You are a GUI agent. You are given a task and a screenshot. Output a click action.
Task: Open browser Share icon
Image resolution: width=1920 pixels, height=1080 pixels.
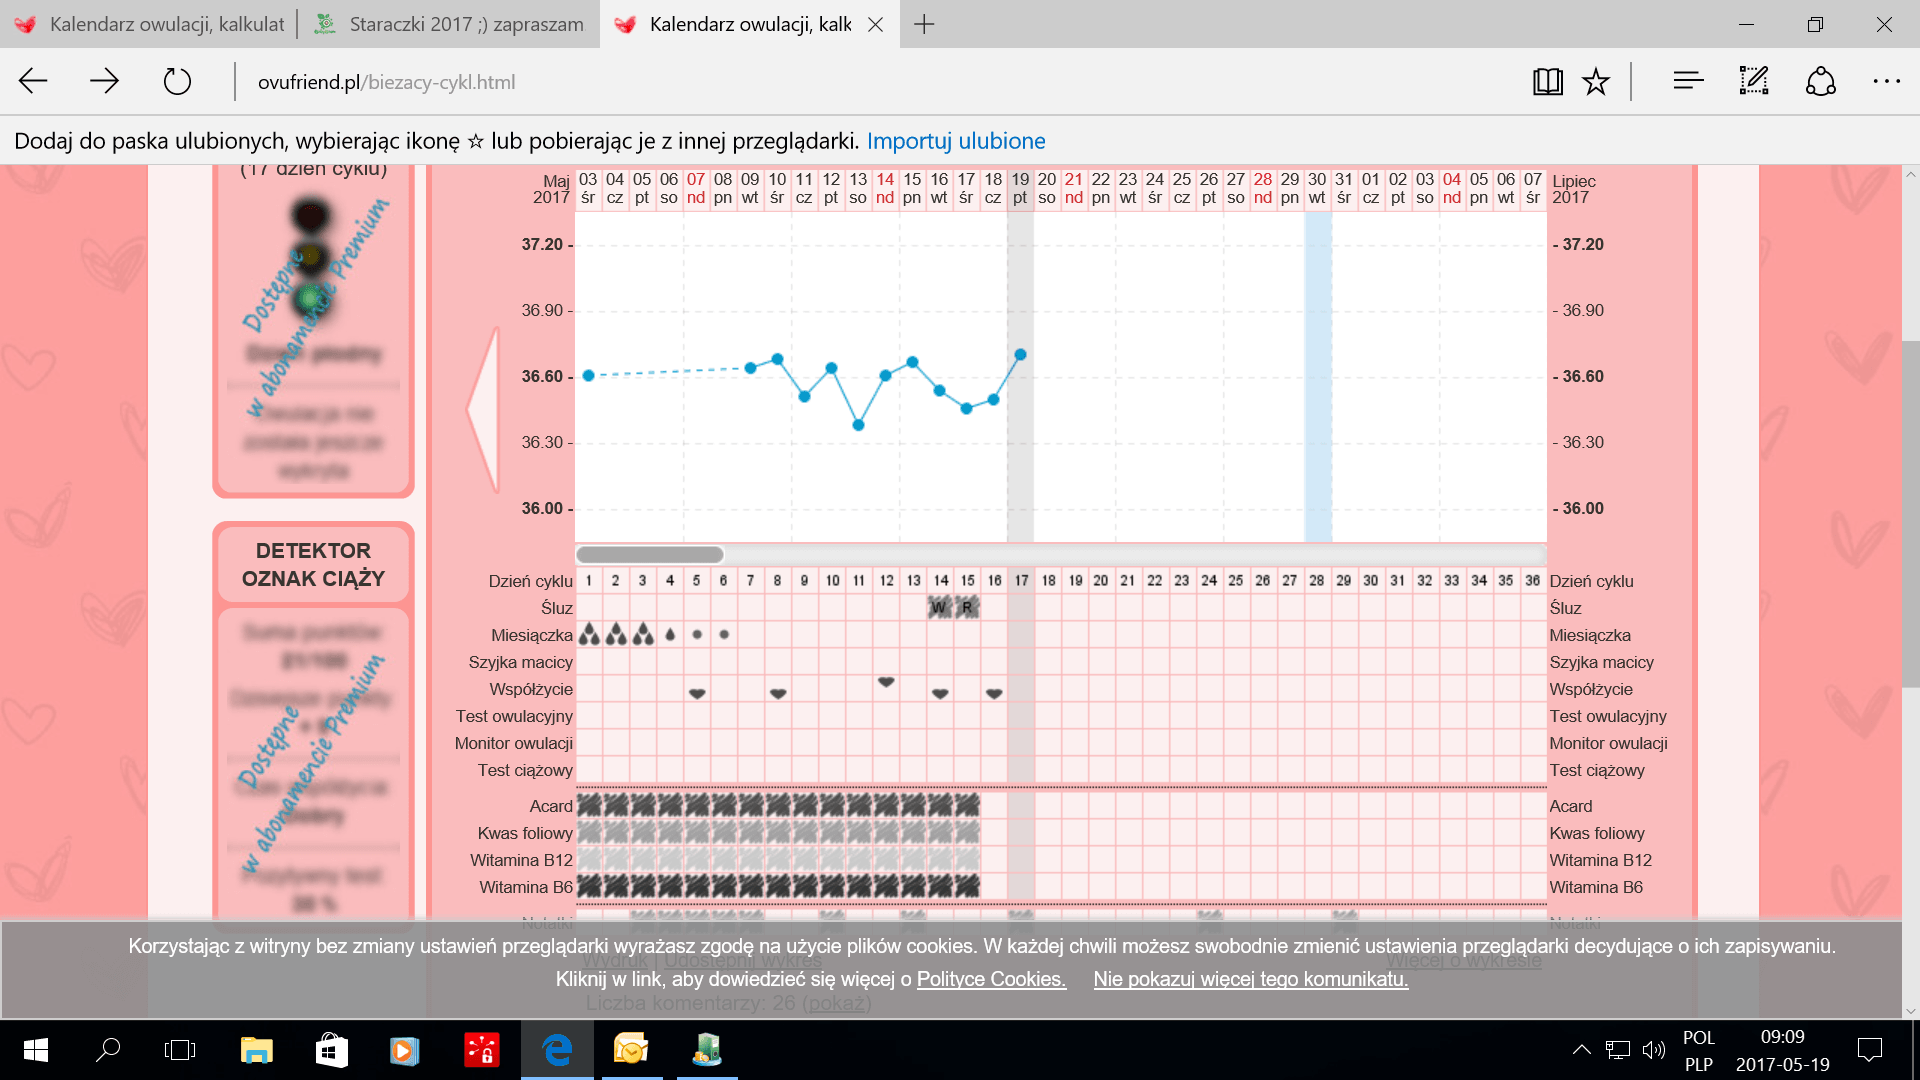pyautogui.click(x=1820, y=81)
